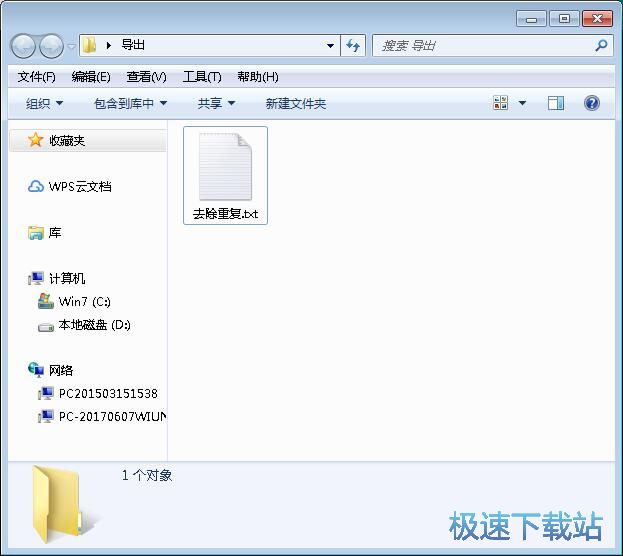Open the 编辑(E) menu
Image resolution: width=623 pixels, height=556 pixels.
91,77
